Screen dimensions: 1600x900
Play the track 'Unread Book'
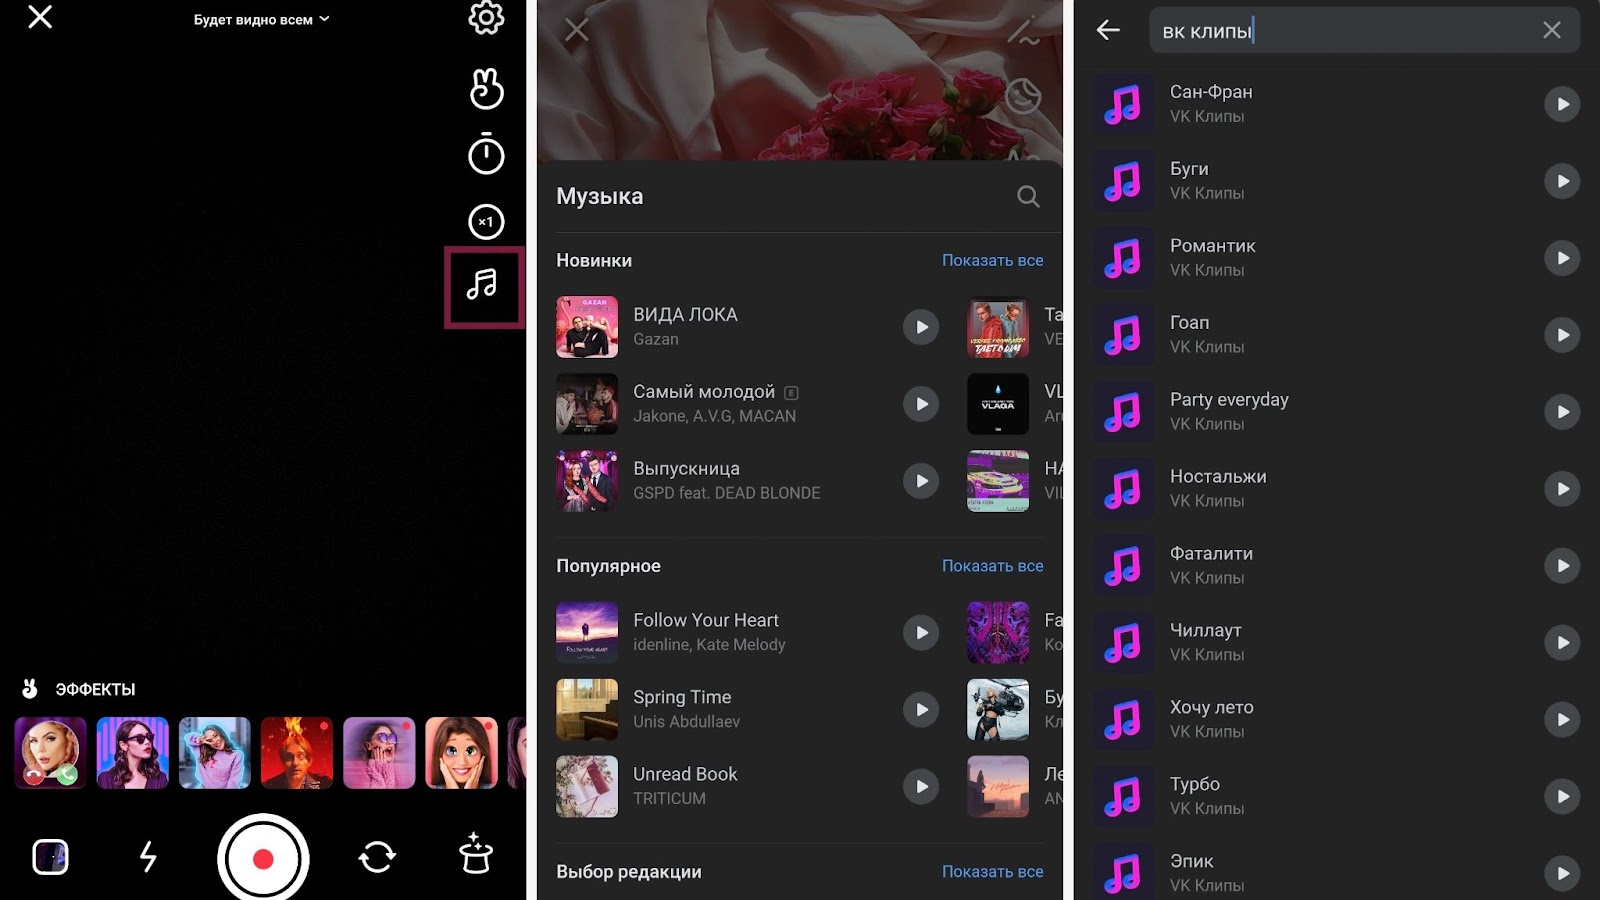(x=921, y=787)
